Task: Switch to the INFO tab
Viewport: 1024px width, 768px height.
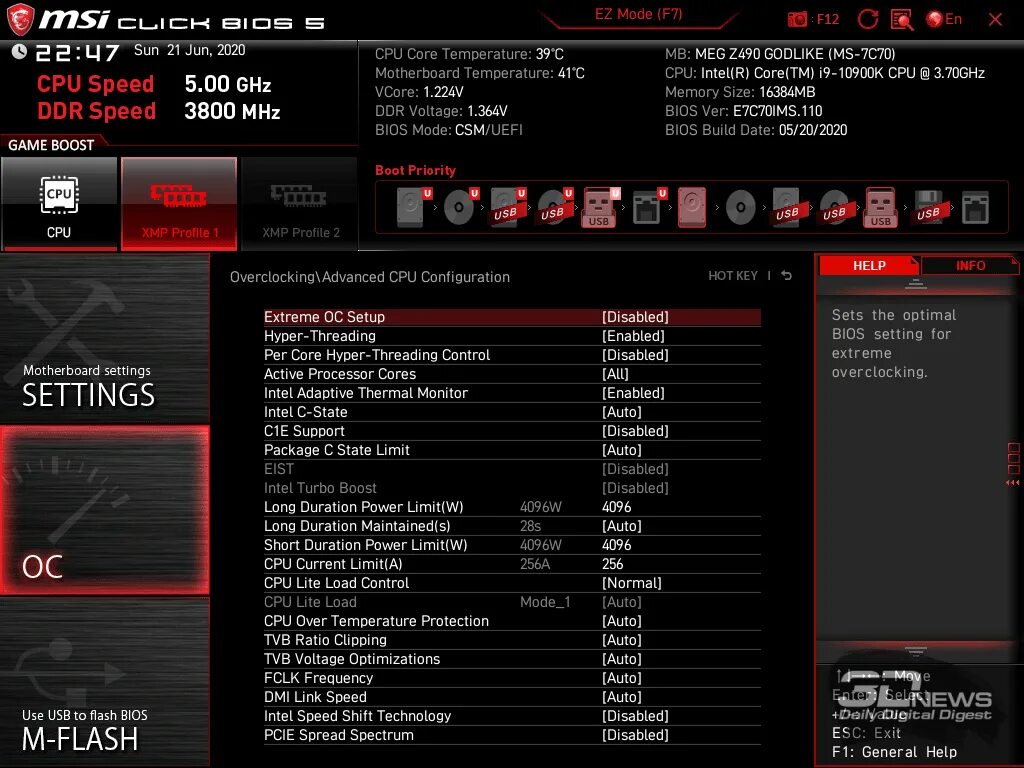Action: click(970, 265)
